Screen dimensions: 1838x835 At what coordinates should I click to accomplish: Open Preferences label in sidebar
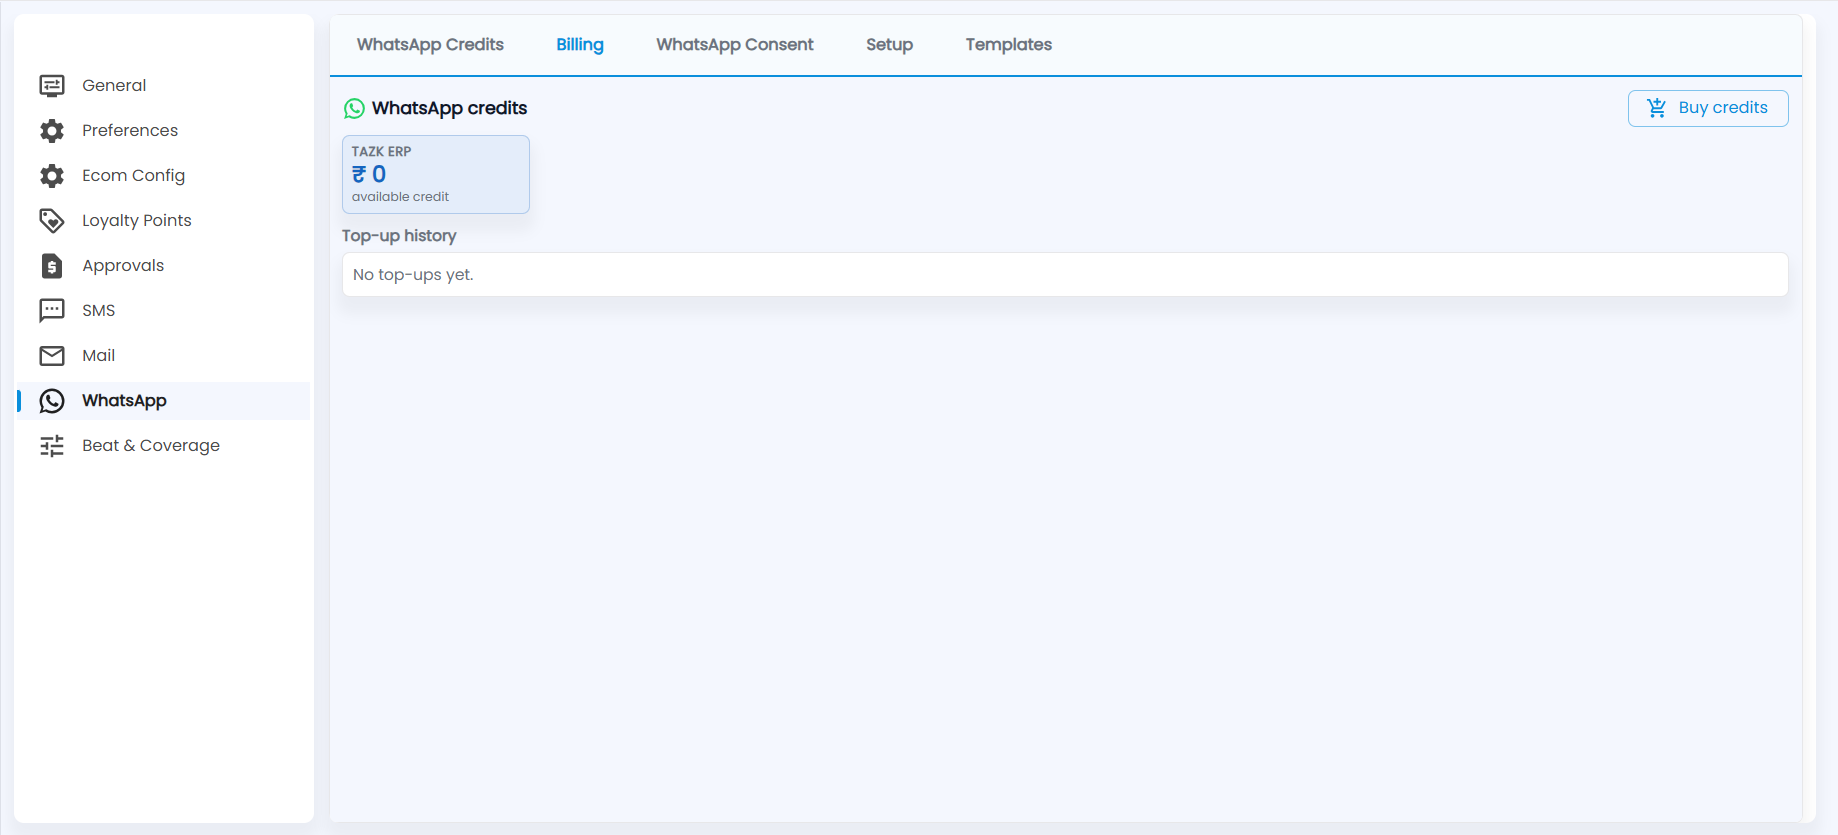pos(130,131)
